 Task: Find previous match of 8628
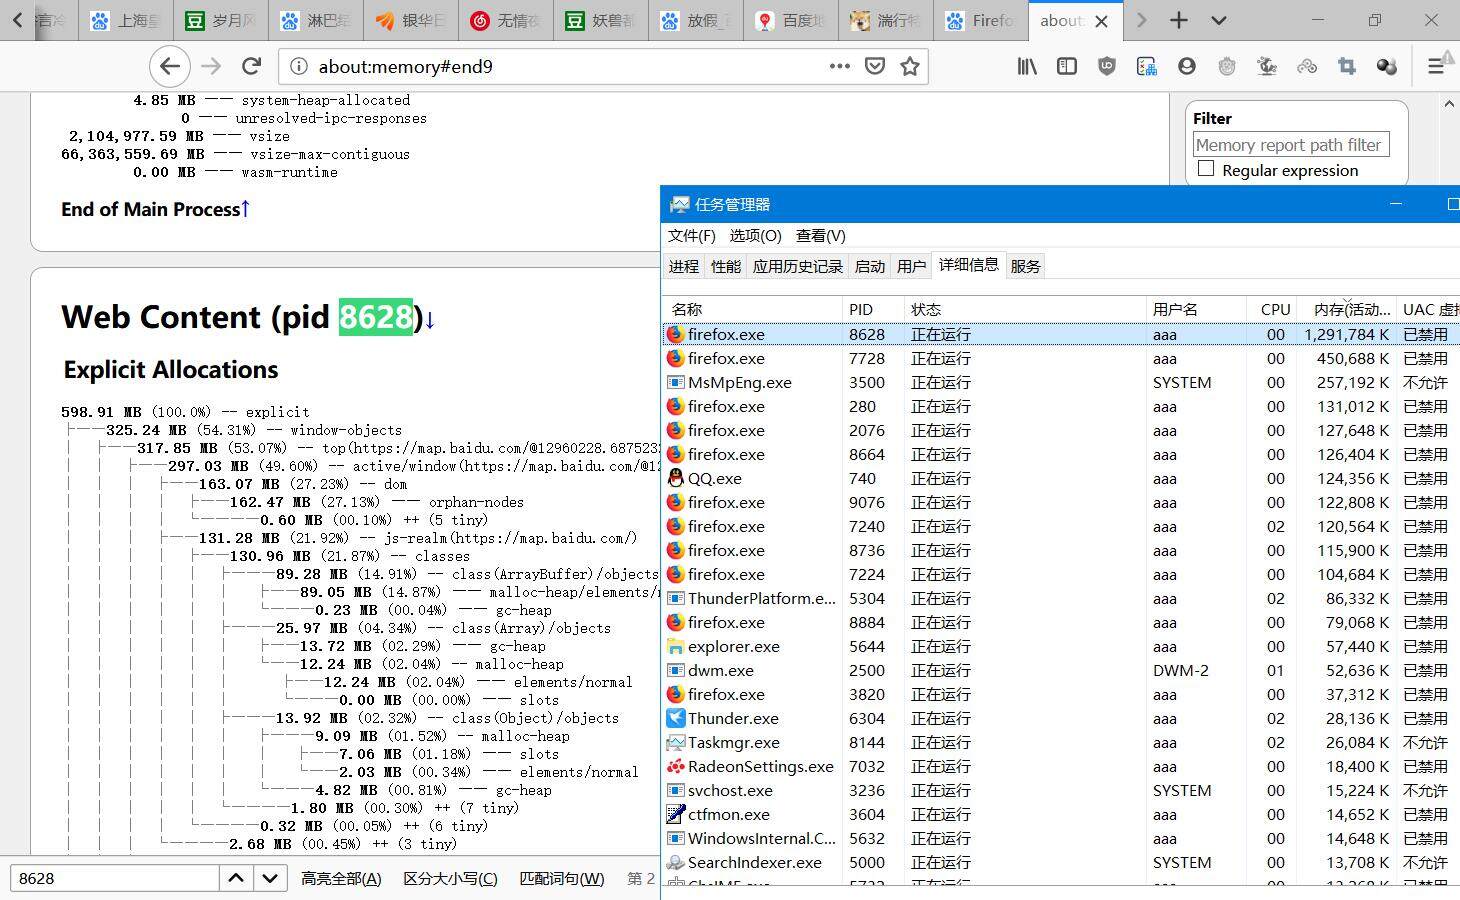[x=236, y=878]
